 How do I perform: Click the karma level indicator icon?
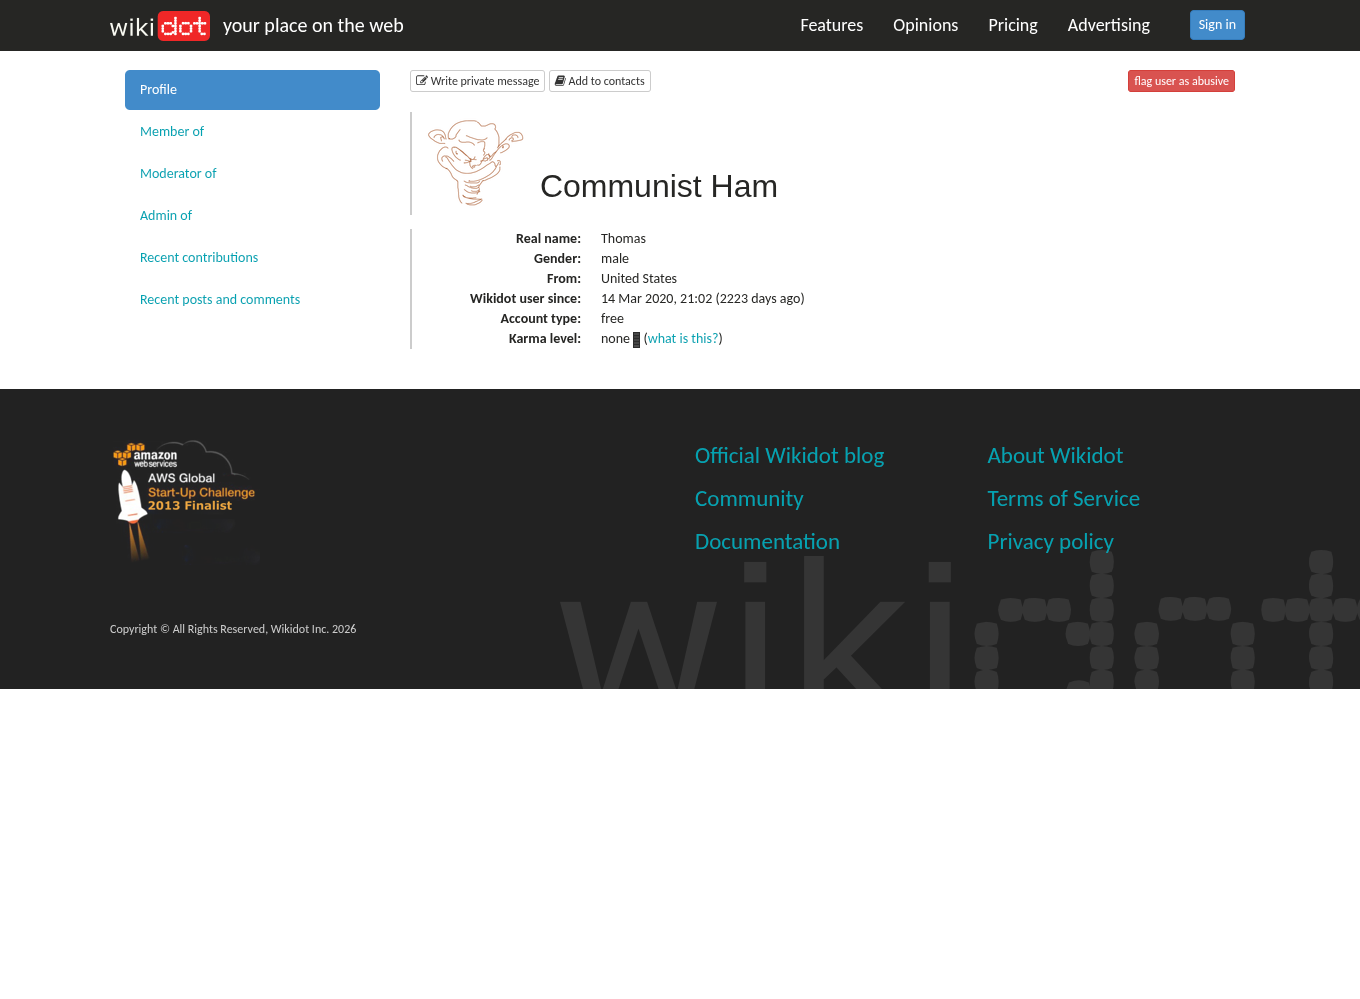(x=636, y=340)
